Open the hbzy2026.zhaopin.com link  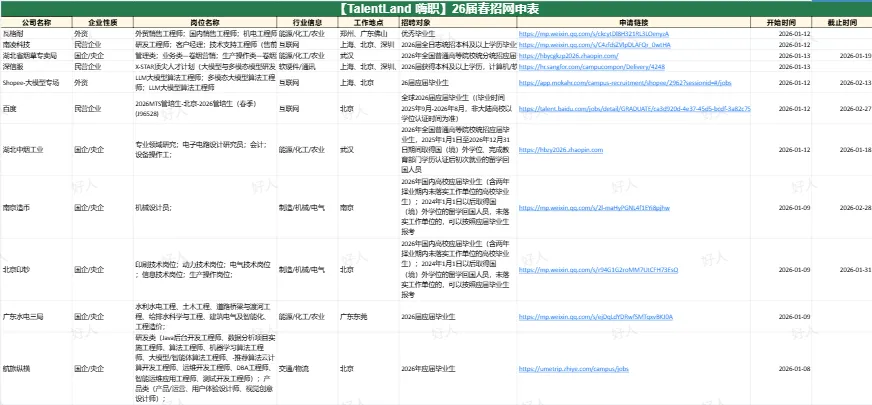[x=561, y=150]
